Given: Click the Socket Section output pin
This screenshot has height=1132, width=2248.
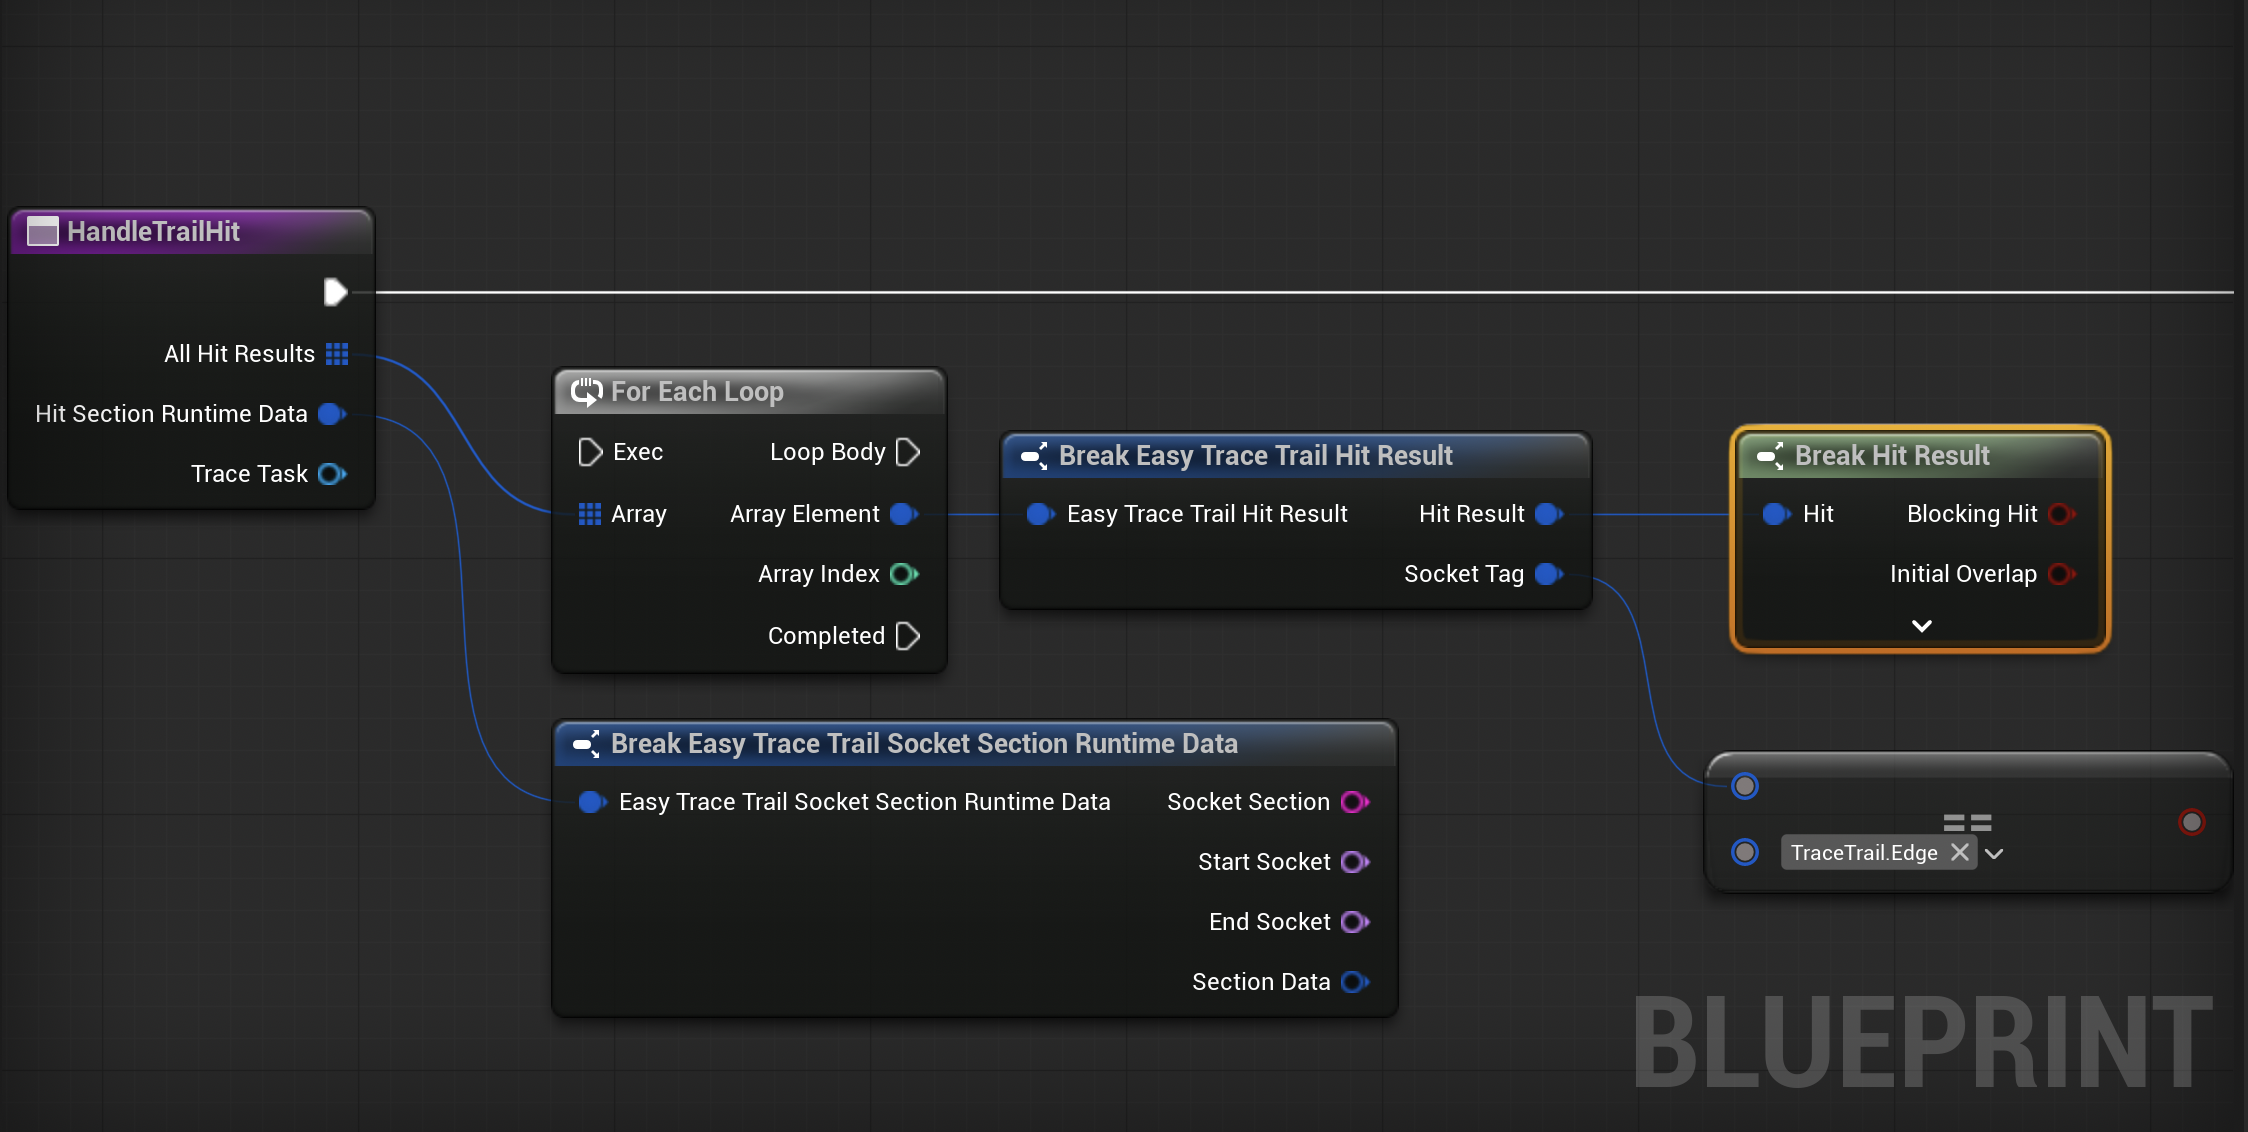Looking at the screenshot, I should (1354, 802).
